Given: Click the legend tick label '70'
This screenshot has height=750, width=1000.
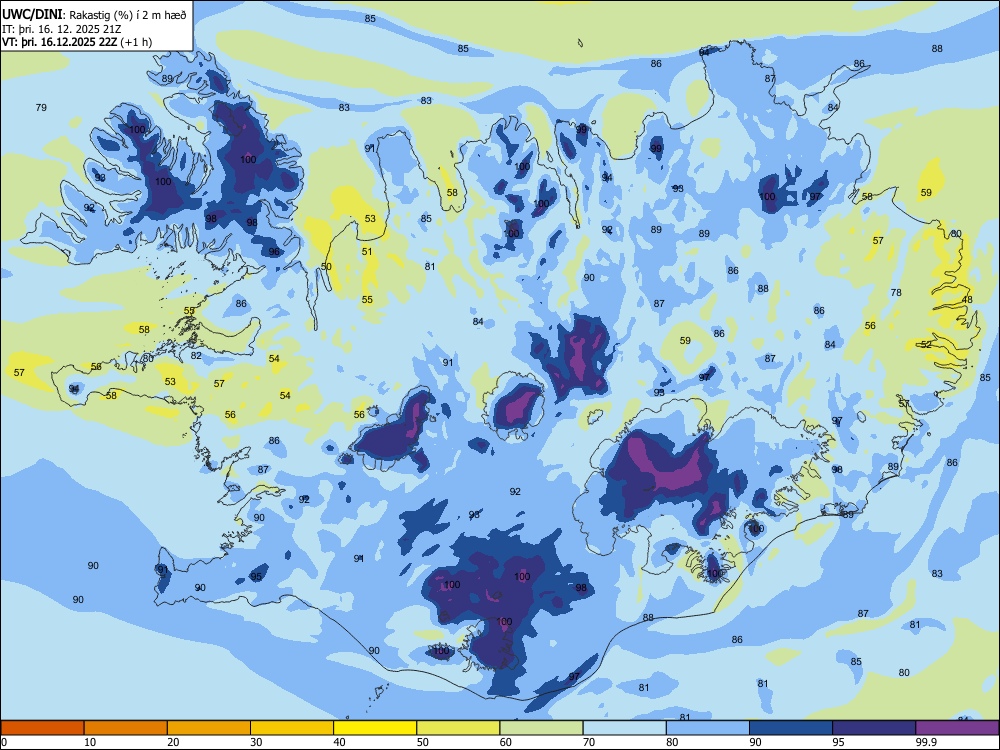Looking at the screenshot, I should coord(589,742).
